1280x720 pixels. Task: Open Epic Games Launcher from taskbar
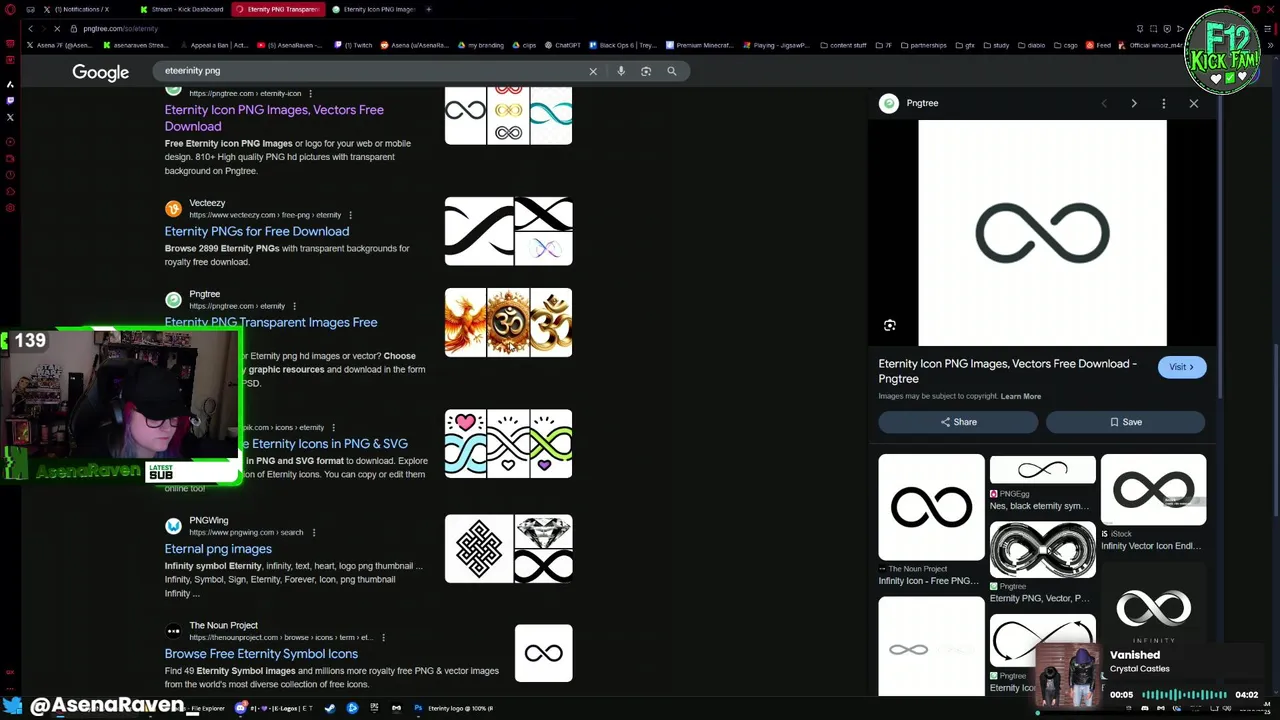click(x=374, y=708)
